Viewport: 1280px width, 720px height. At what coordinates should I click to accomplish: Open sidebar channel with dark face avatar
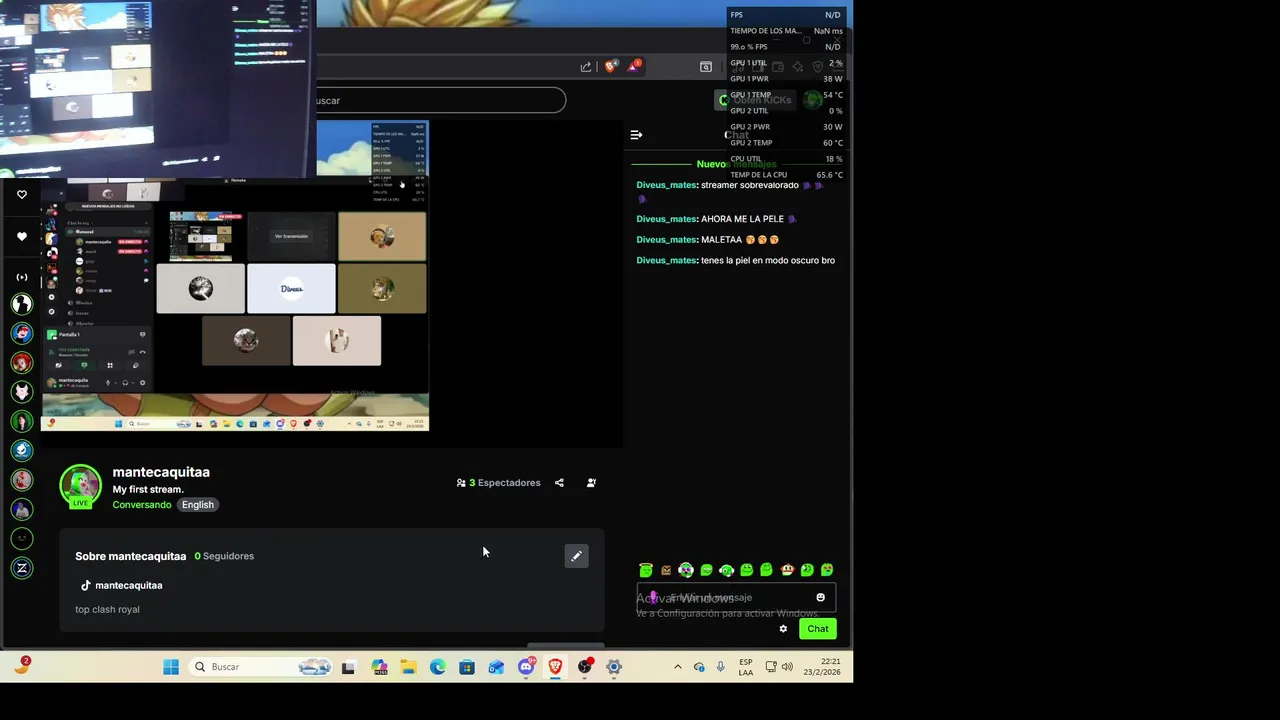pos(22,539)
